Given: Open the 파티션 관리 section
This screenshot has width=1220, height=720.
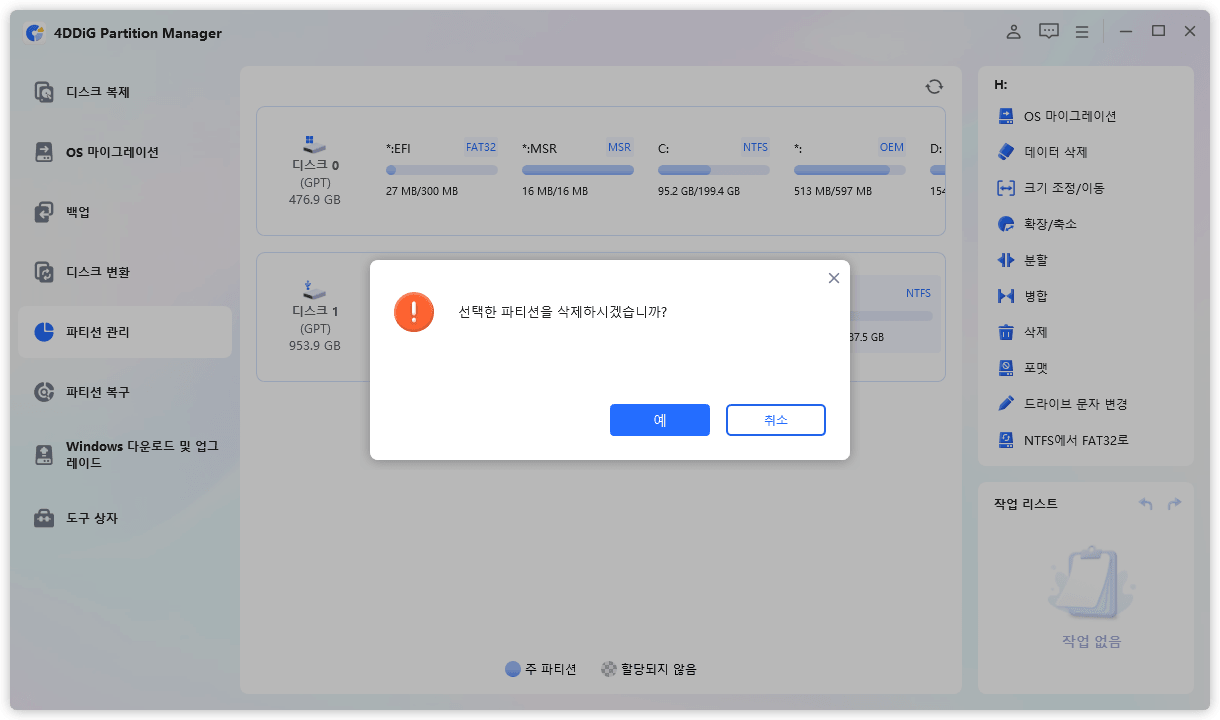Looking at the screenshot, I should (96, 331).
